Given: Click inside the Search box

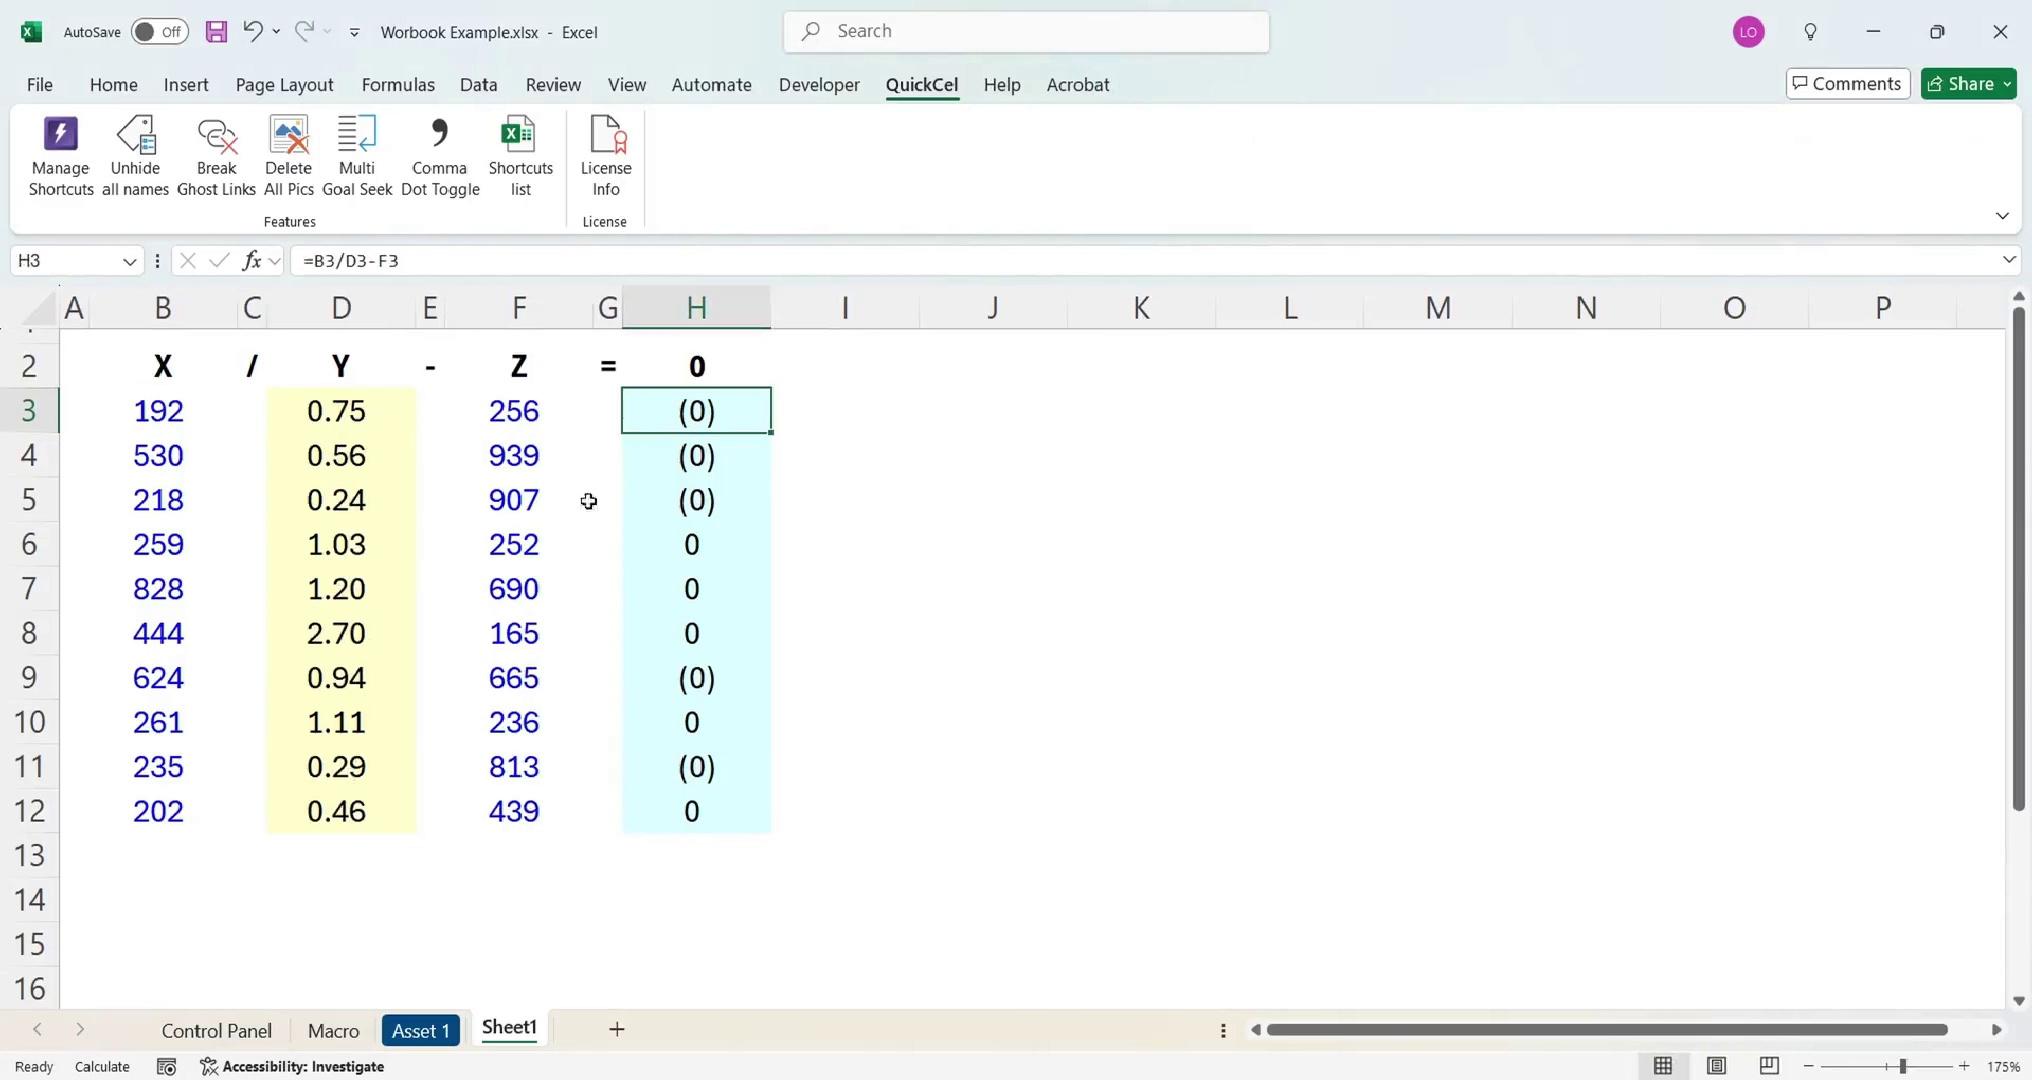Looking at the screenshot, I should pyautogui.click(x=1026, y=31).
